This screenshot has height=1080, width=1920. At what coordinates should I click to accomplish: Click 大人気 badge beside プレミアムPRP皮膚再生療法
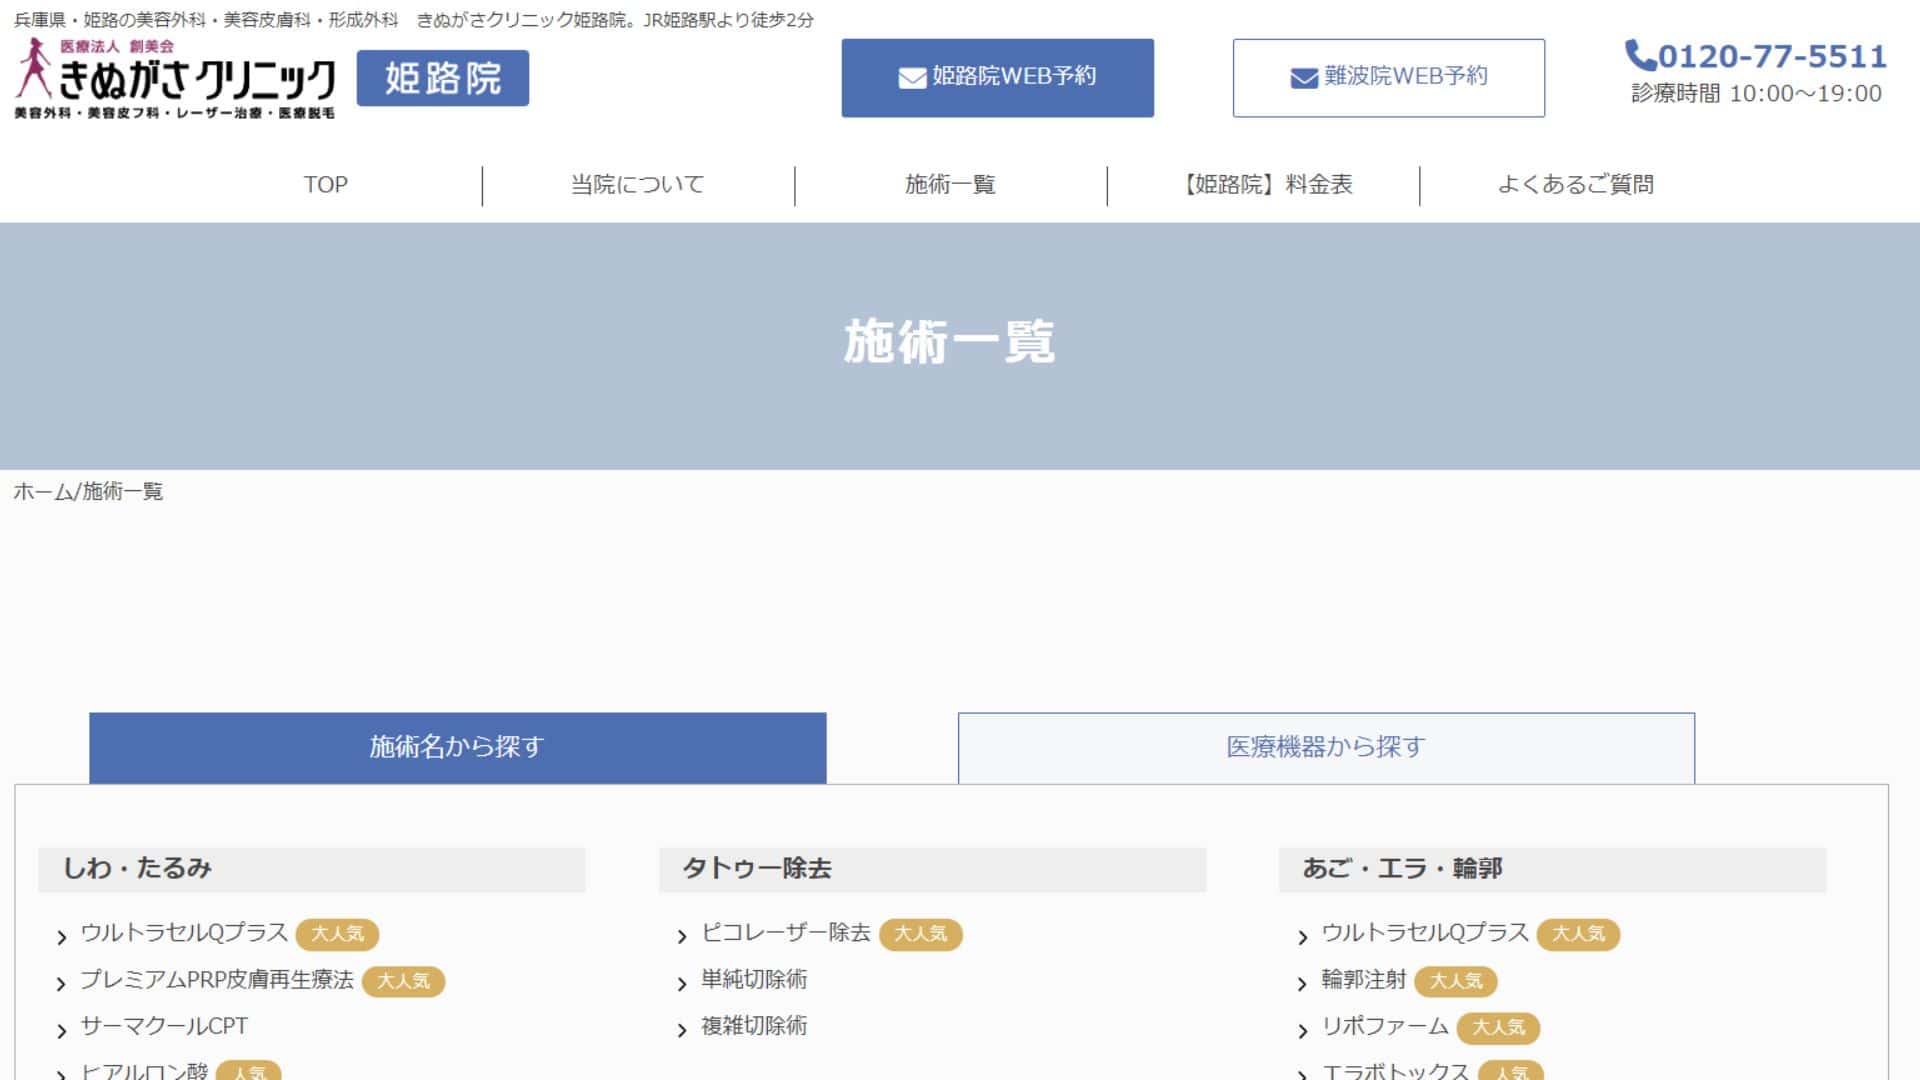pyautogui.click(x=404, y=981)
